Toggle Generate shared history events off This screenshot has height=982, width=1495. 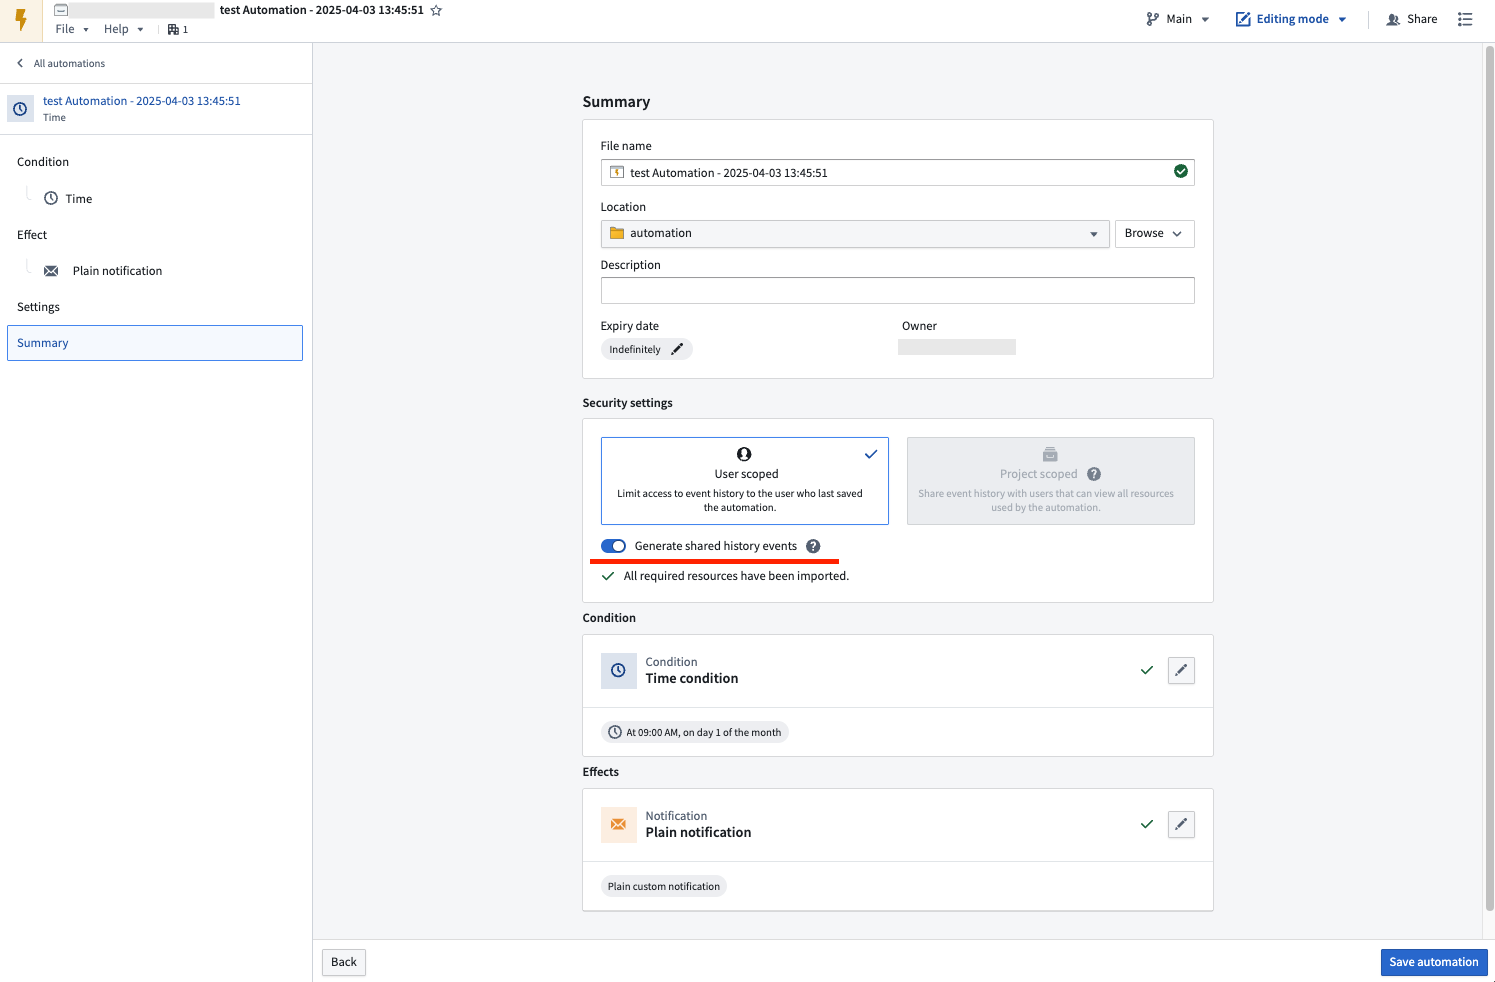[613, 546]
